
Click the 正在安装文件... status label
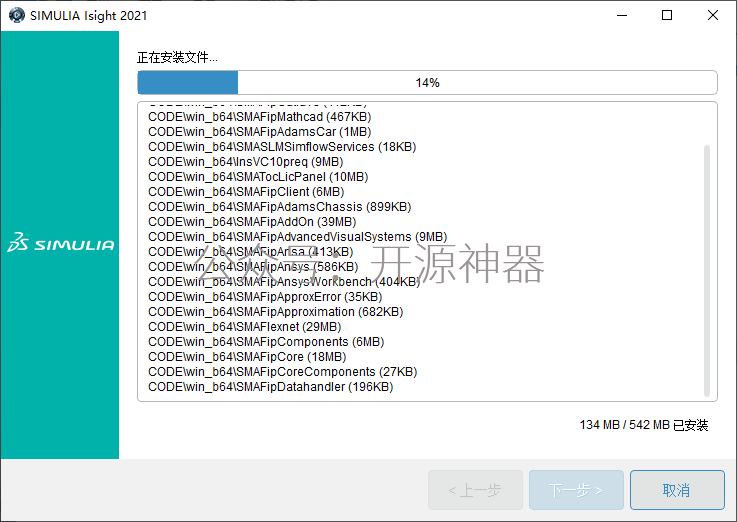[177, 57]
